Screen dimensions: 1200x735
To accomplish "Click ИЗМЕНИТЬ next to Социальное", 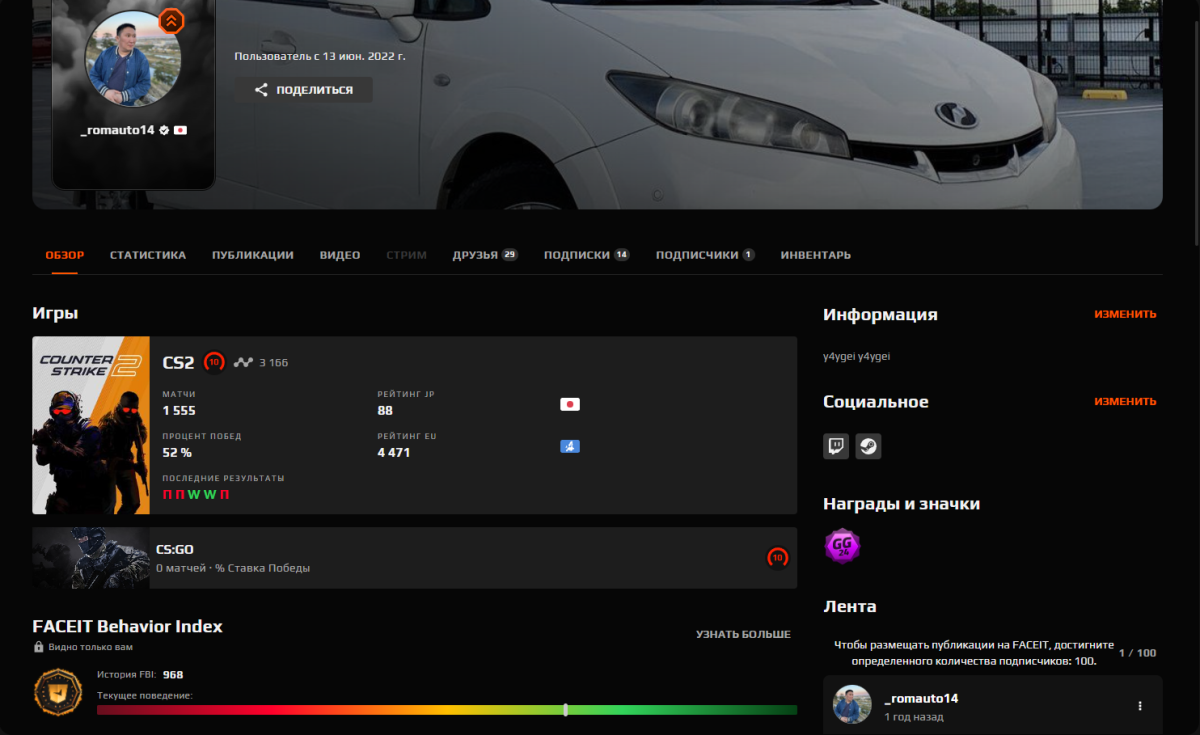I will [1125, 402].
